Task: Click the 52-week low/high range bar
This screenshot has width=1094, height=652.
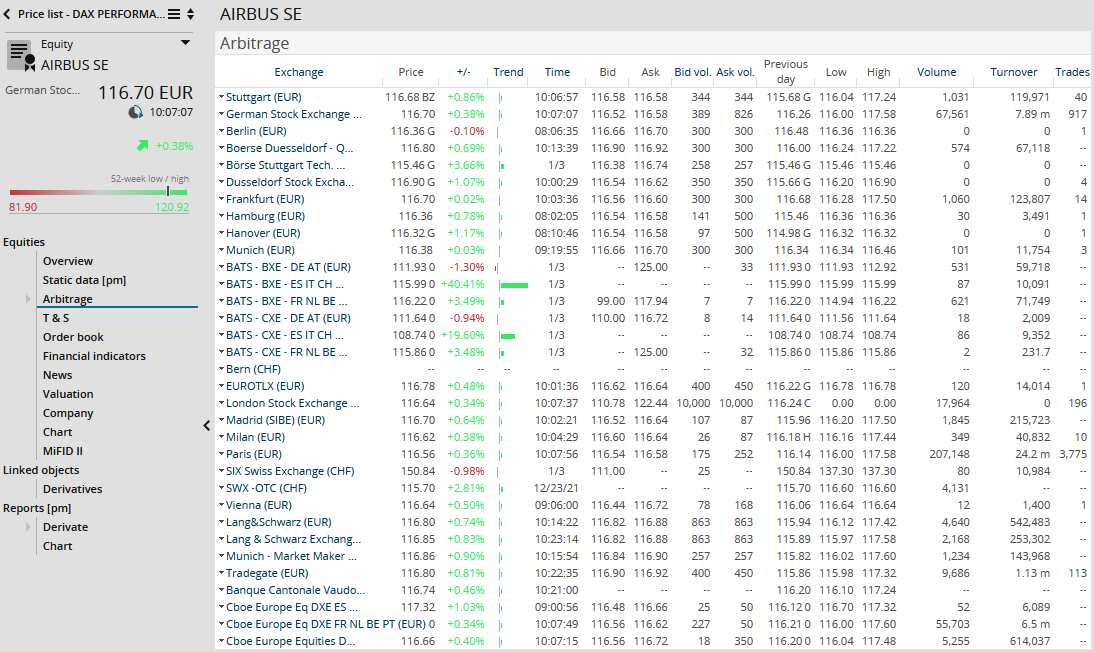Action: (x=99, y=192)
